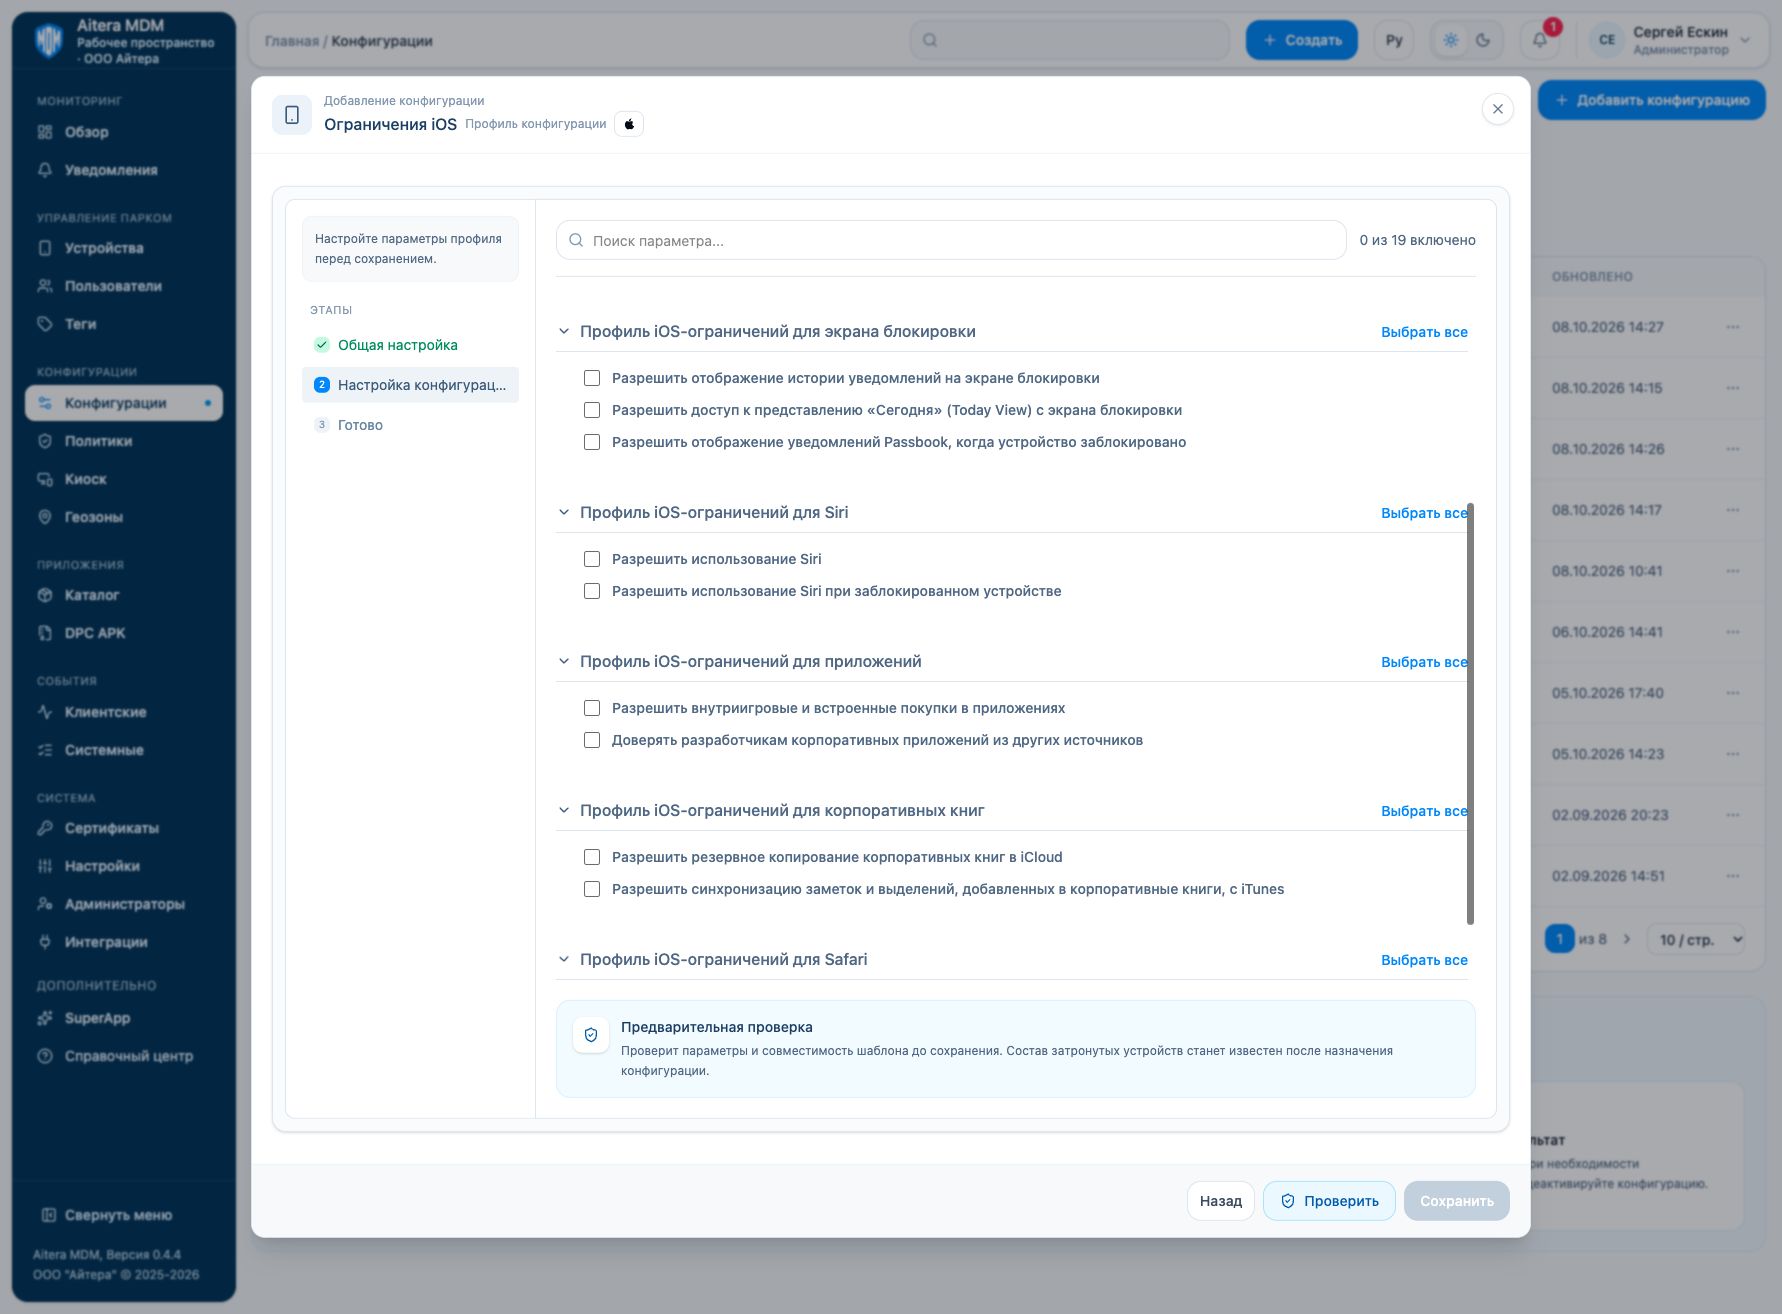Switch to dark theme moon icon
This screenshot has width=1782, height=1314.
point(1483,40)
